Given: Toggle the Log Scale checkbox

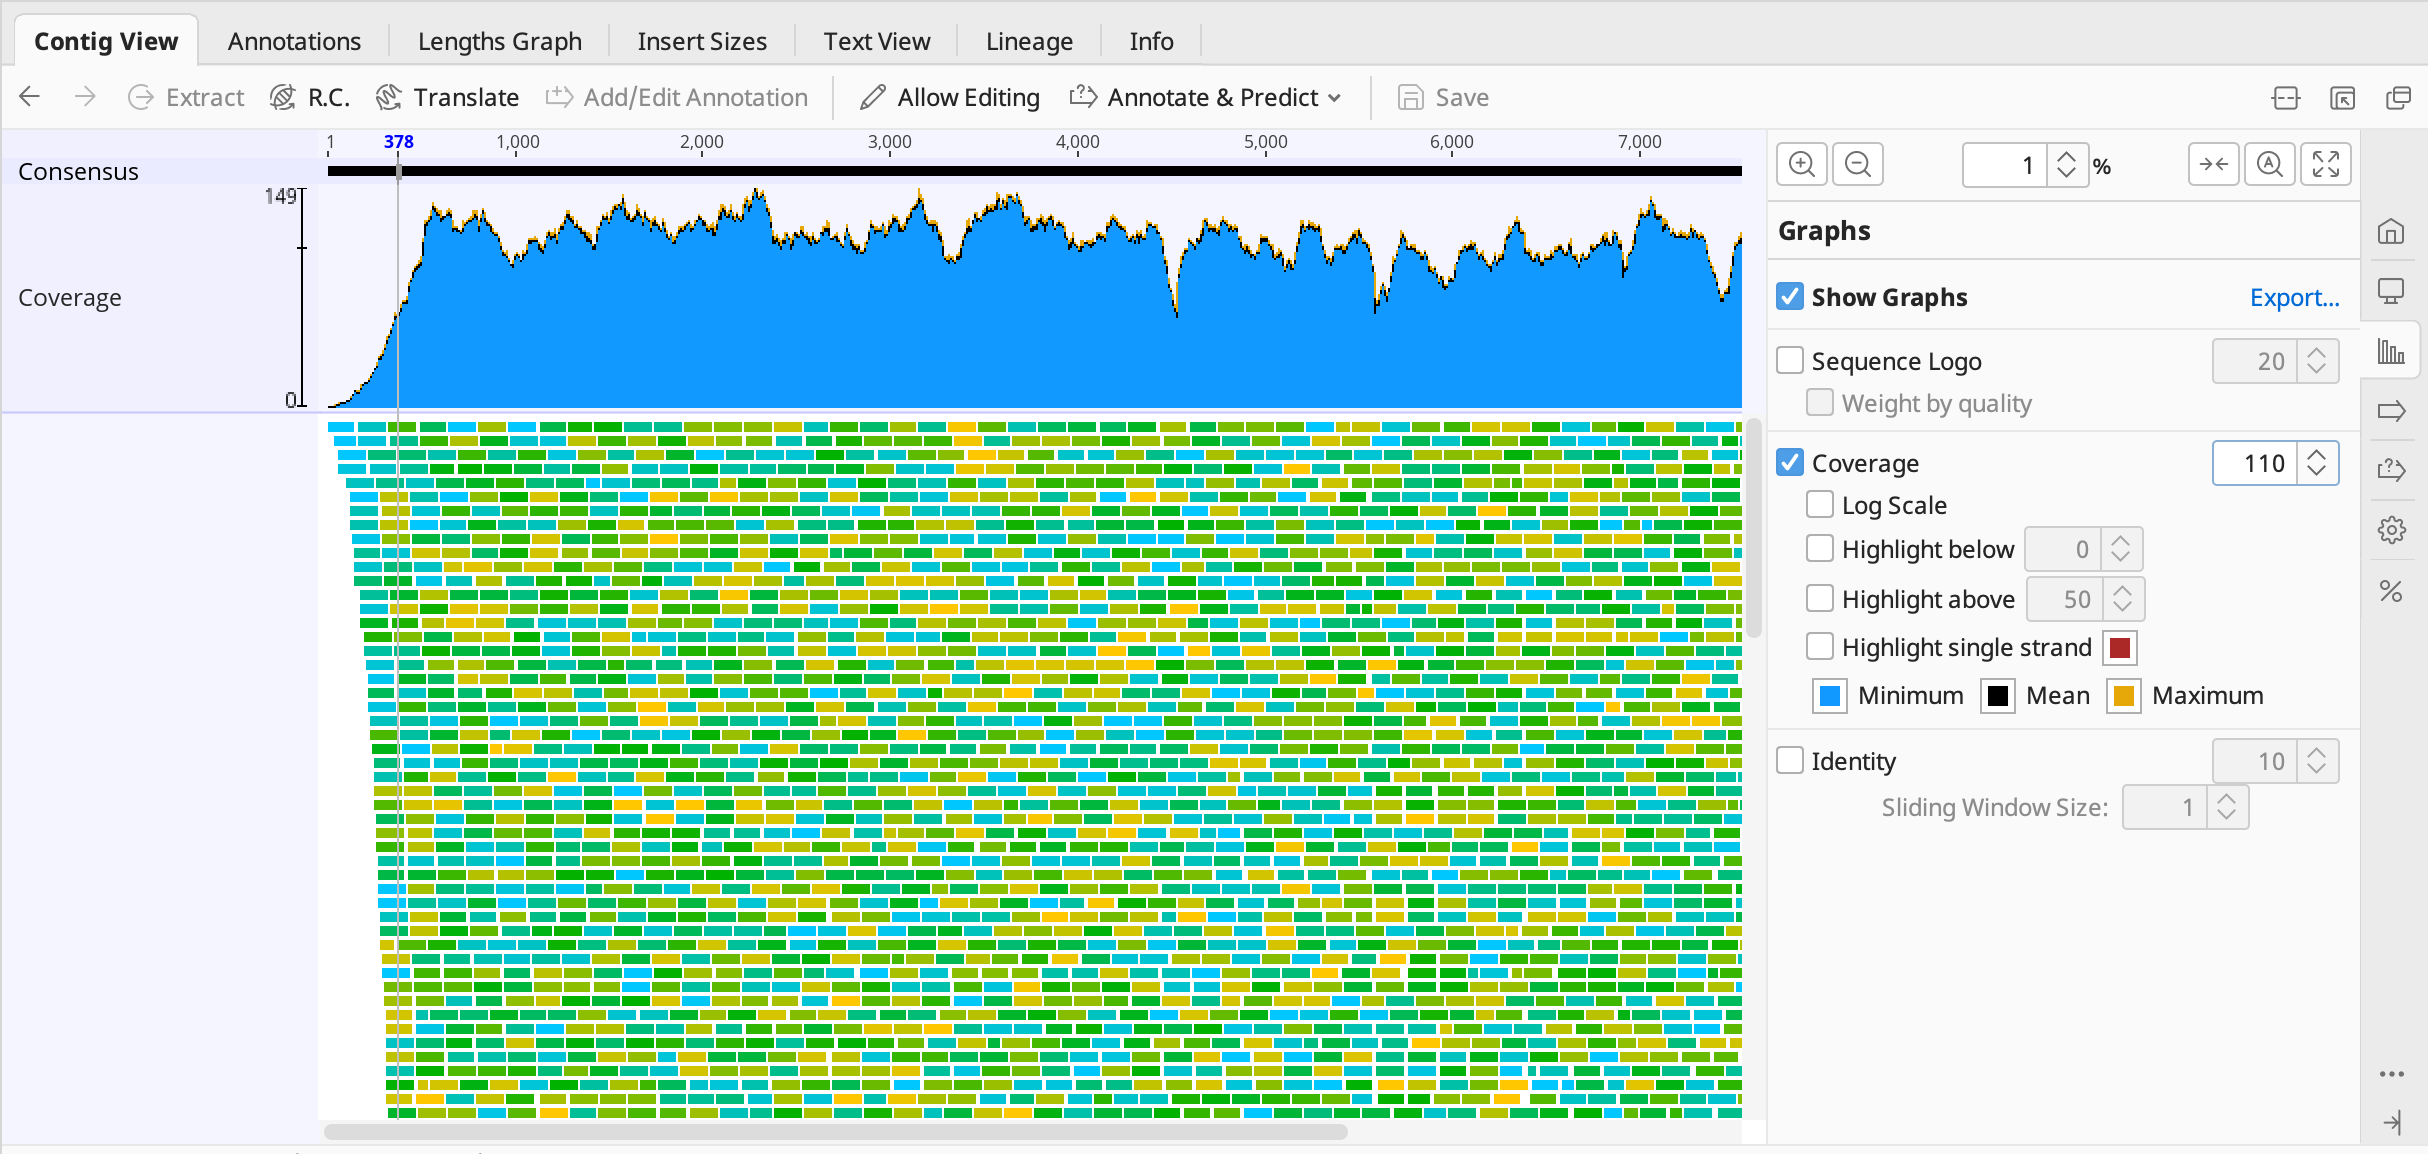Looking at the screenshot, I should click(x=1820, y=504).
